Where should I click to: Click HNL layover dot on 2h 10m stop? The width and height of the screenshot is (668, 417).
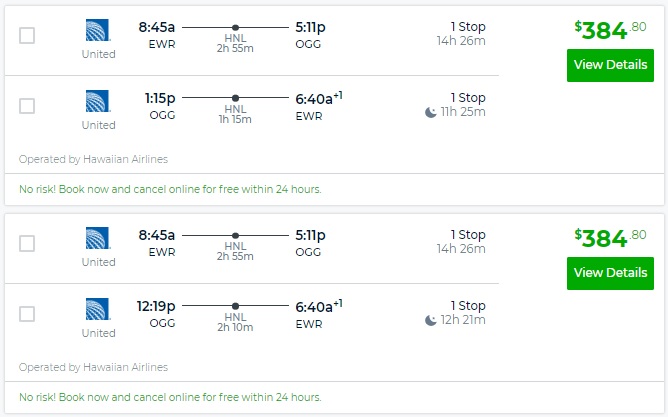[x=235, y=306]
